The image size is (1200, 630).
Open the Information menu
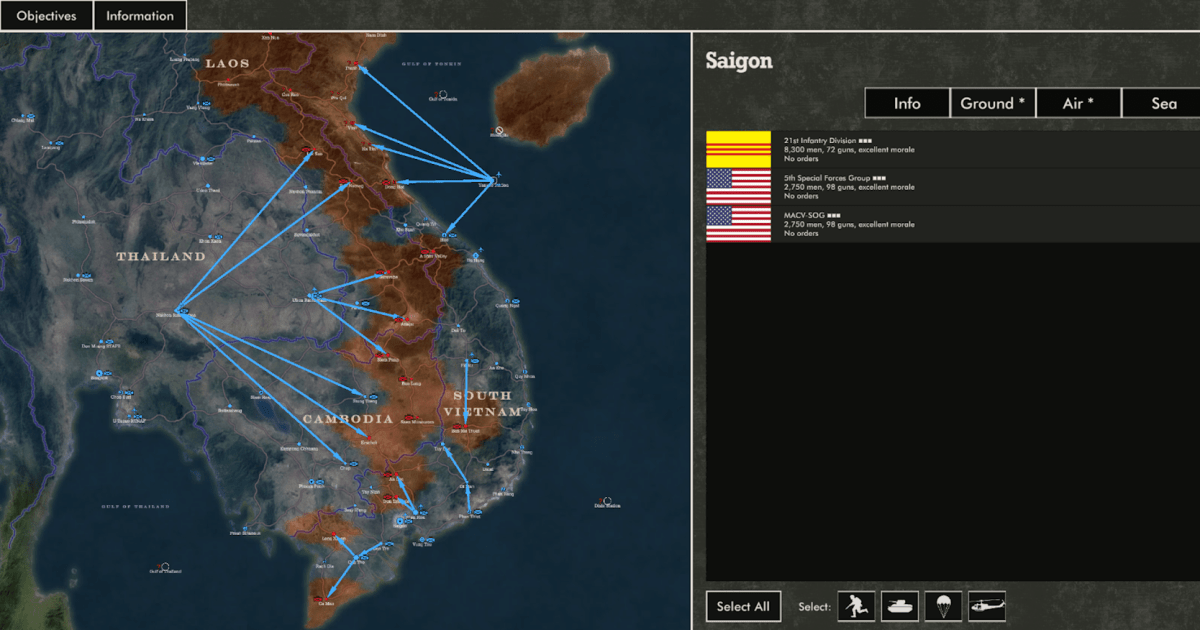click(140, 16)
